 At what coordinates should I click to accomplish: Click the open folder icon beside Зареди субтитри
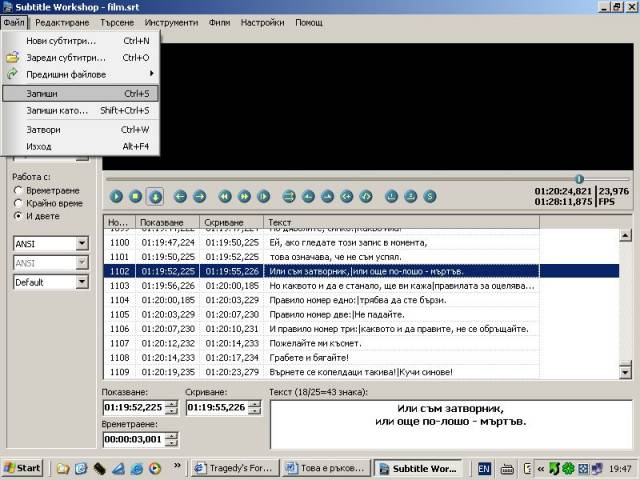(13, 57)
